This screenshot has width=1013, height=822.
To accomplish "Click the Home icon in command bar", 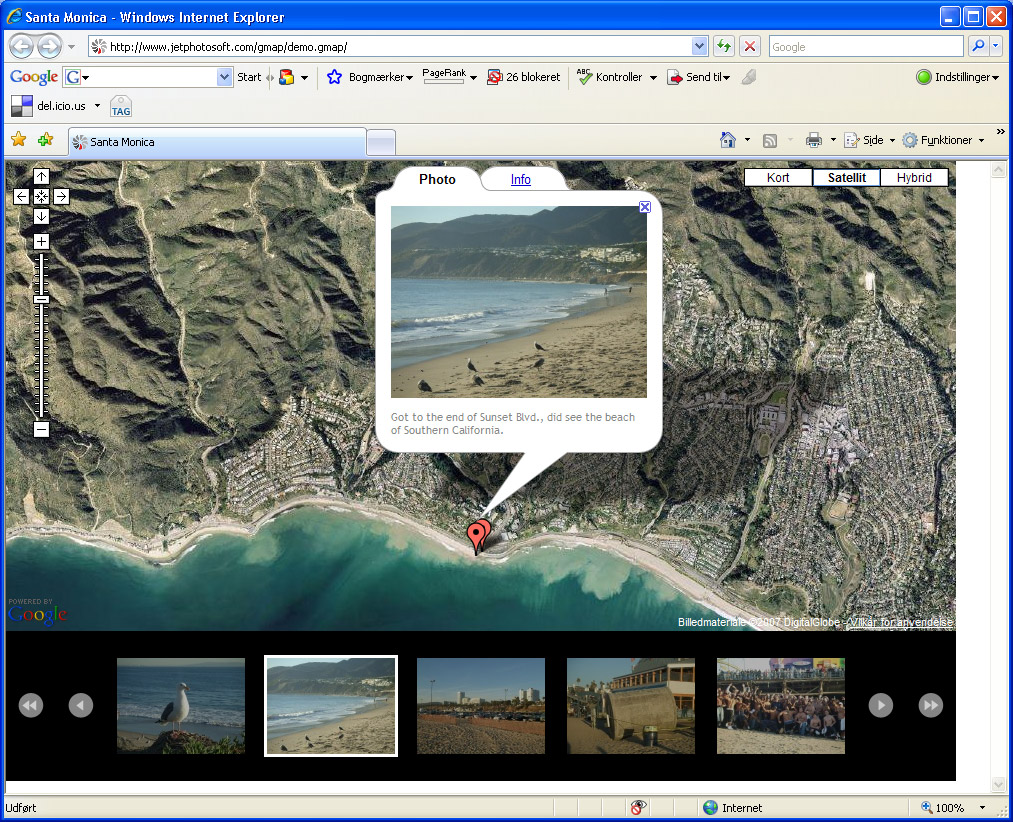I will click(728, 140).
